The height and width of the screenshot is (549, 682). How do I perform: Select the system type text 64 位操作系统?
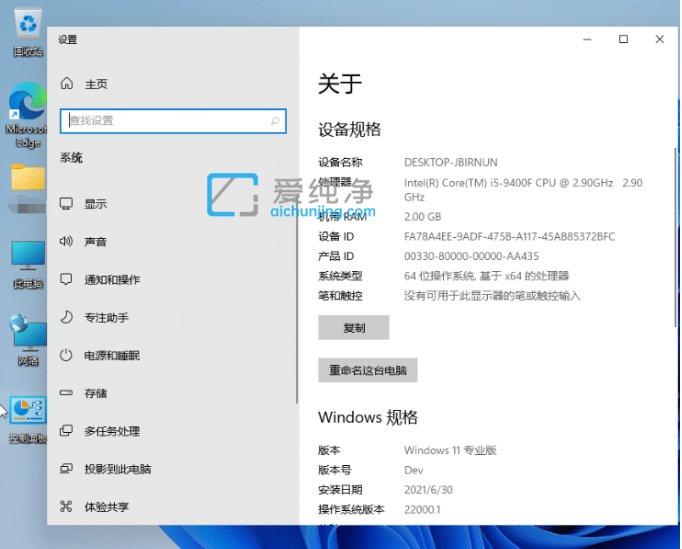coord(439,276)
